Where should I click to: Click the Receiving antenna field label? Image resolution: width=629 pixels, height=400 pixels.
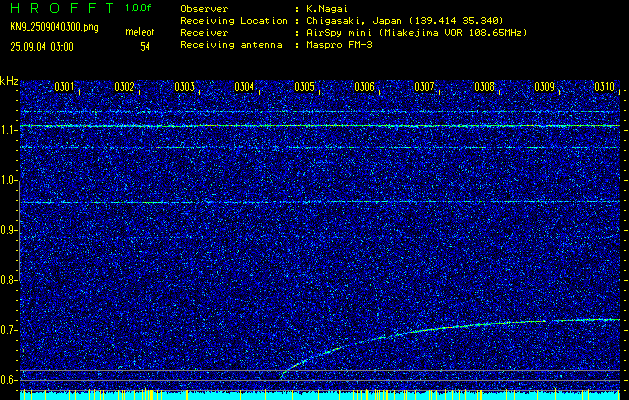[x=231, y=45]
